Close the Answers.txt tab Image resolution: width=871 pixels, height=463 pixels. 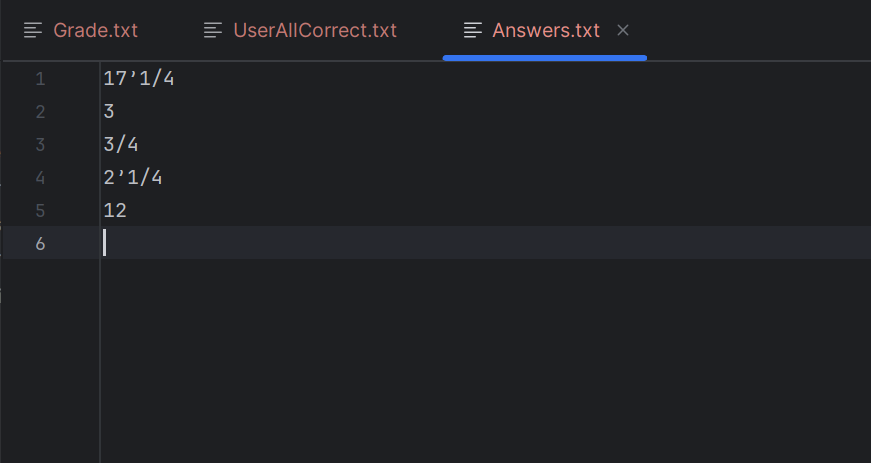coord(623,30)
